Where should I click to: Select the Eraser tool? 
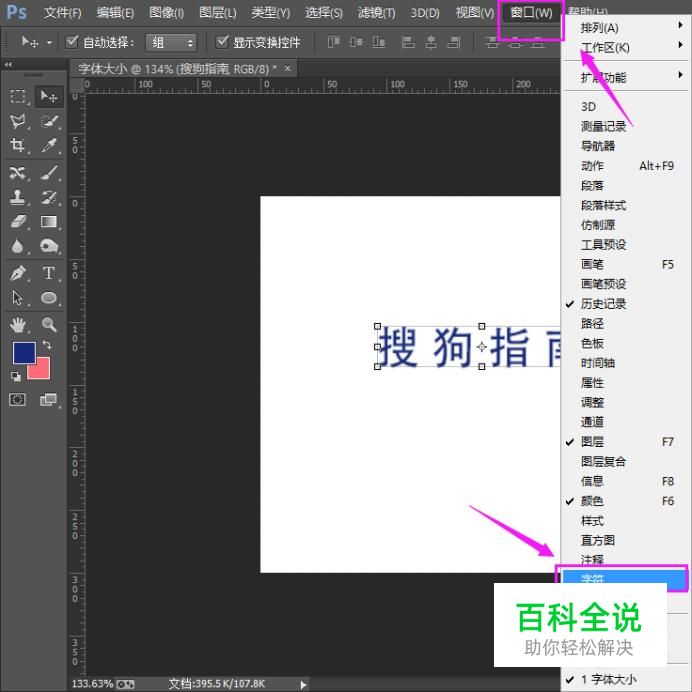pyautogui.click(x=18, y=222)
